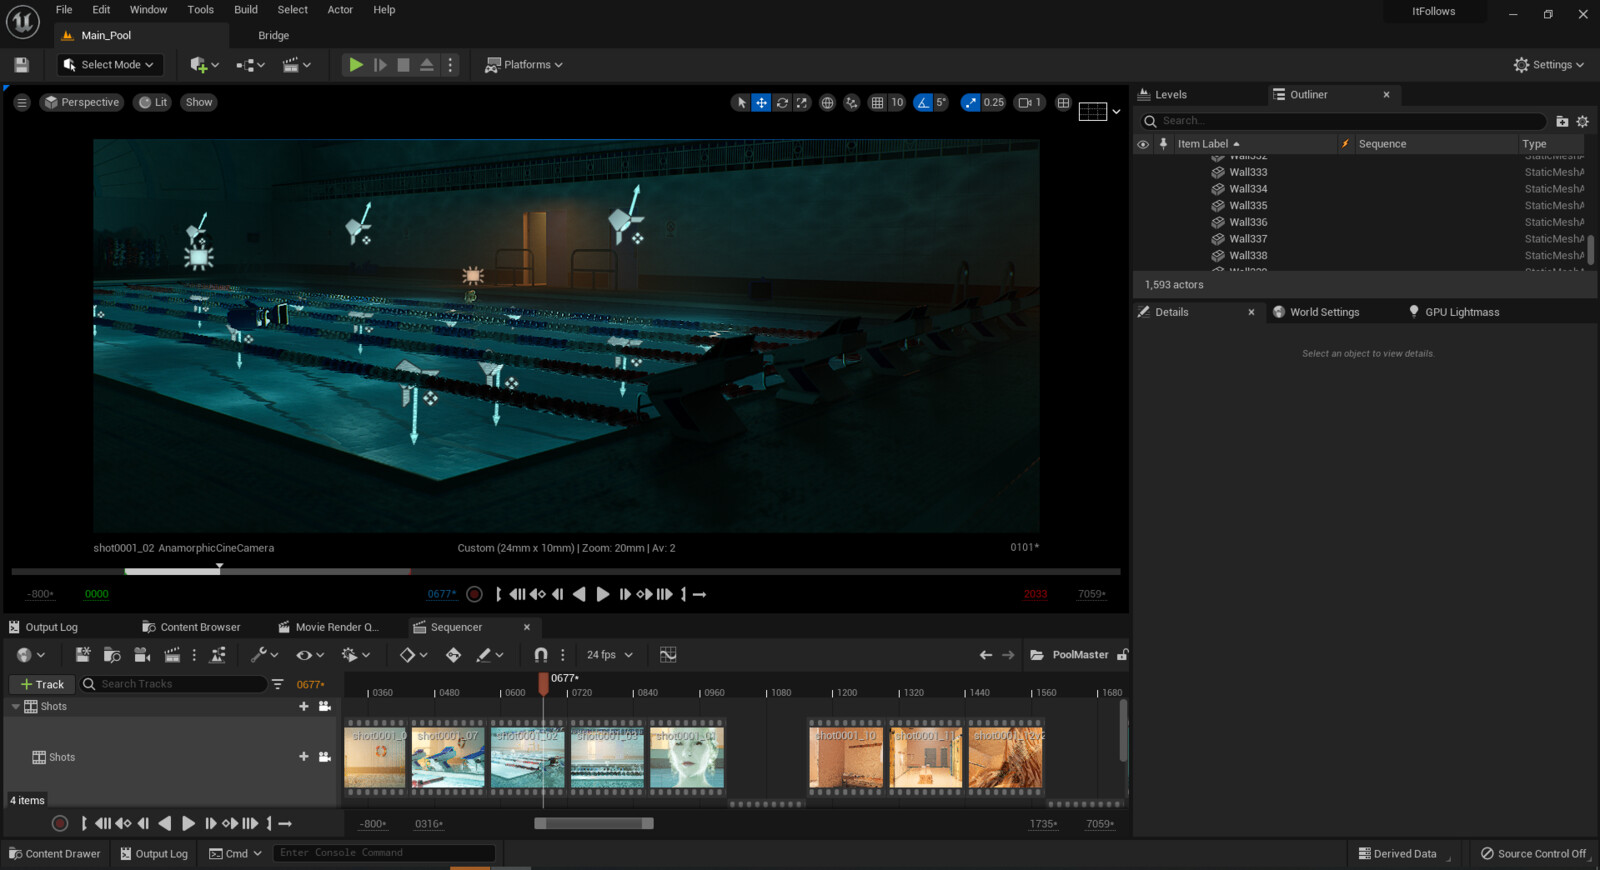Open the Select Mode dropdown

pos(109,65)
